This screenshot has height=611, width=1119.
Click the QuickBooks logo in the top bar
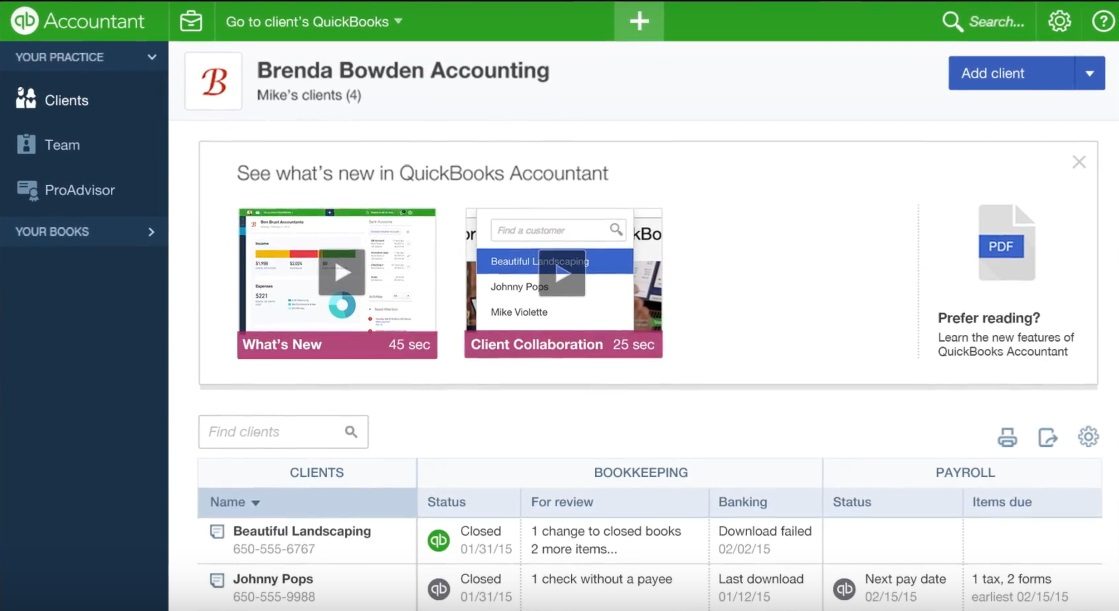(x=23, y=20)
